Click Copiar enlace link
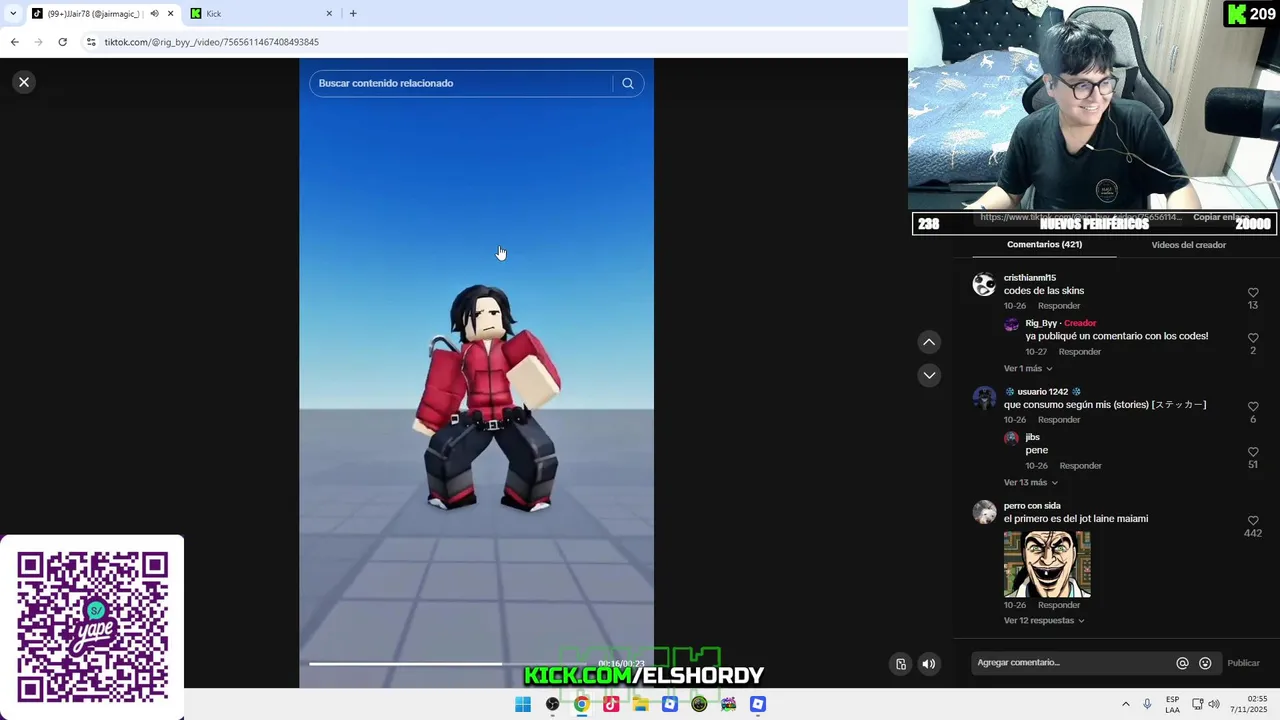Viewport: 1280px width, 720px height. [1221, 217]
